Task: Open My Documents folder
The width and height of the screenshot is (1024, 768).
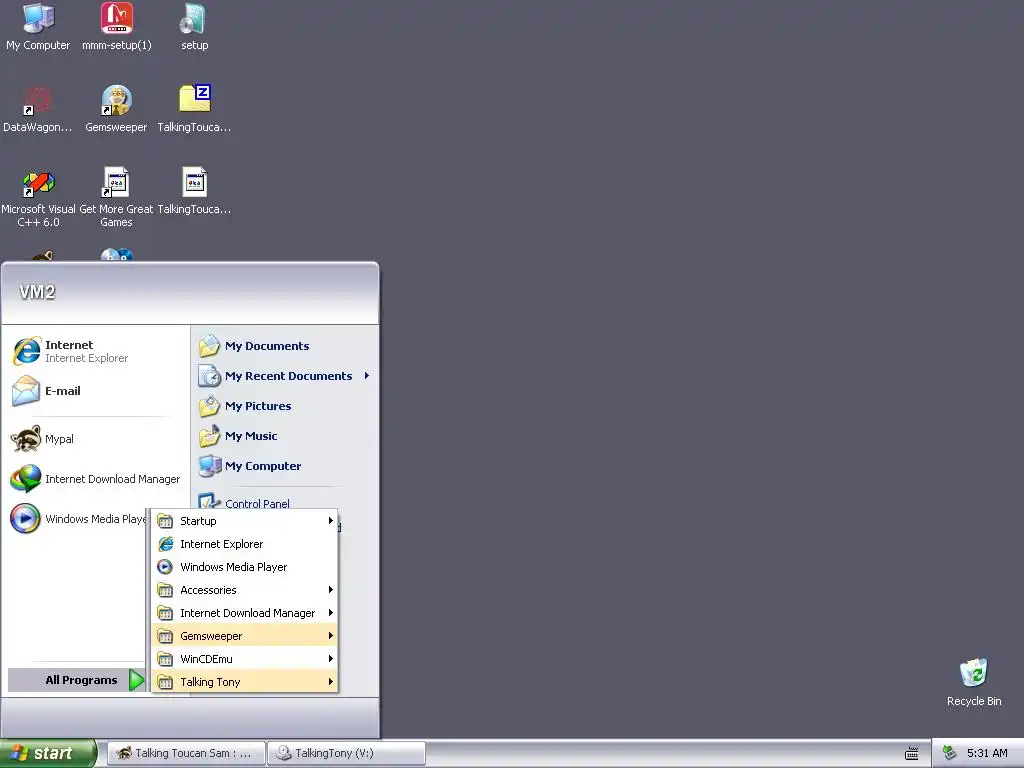Action: tap(284, 346)
